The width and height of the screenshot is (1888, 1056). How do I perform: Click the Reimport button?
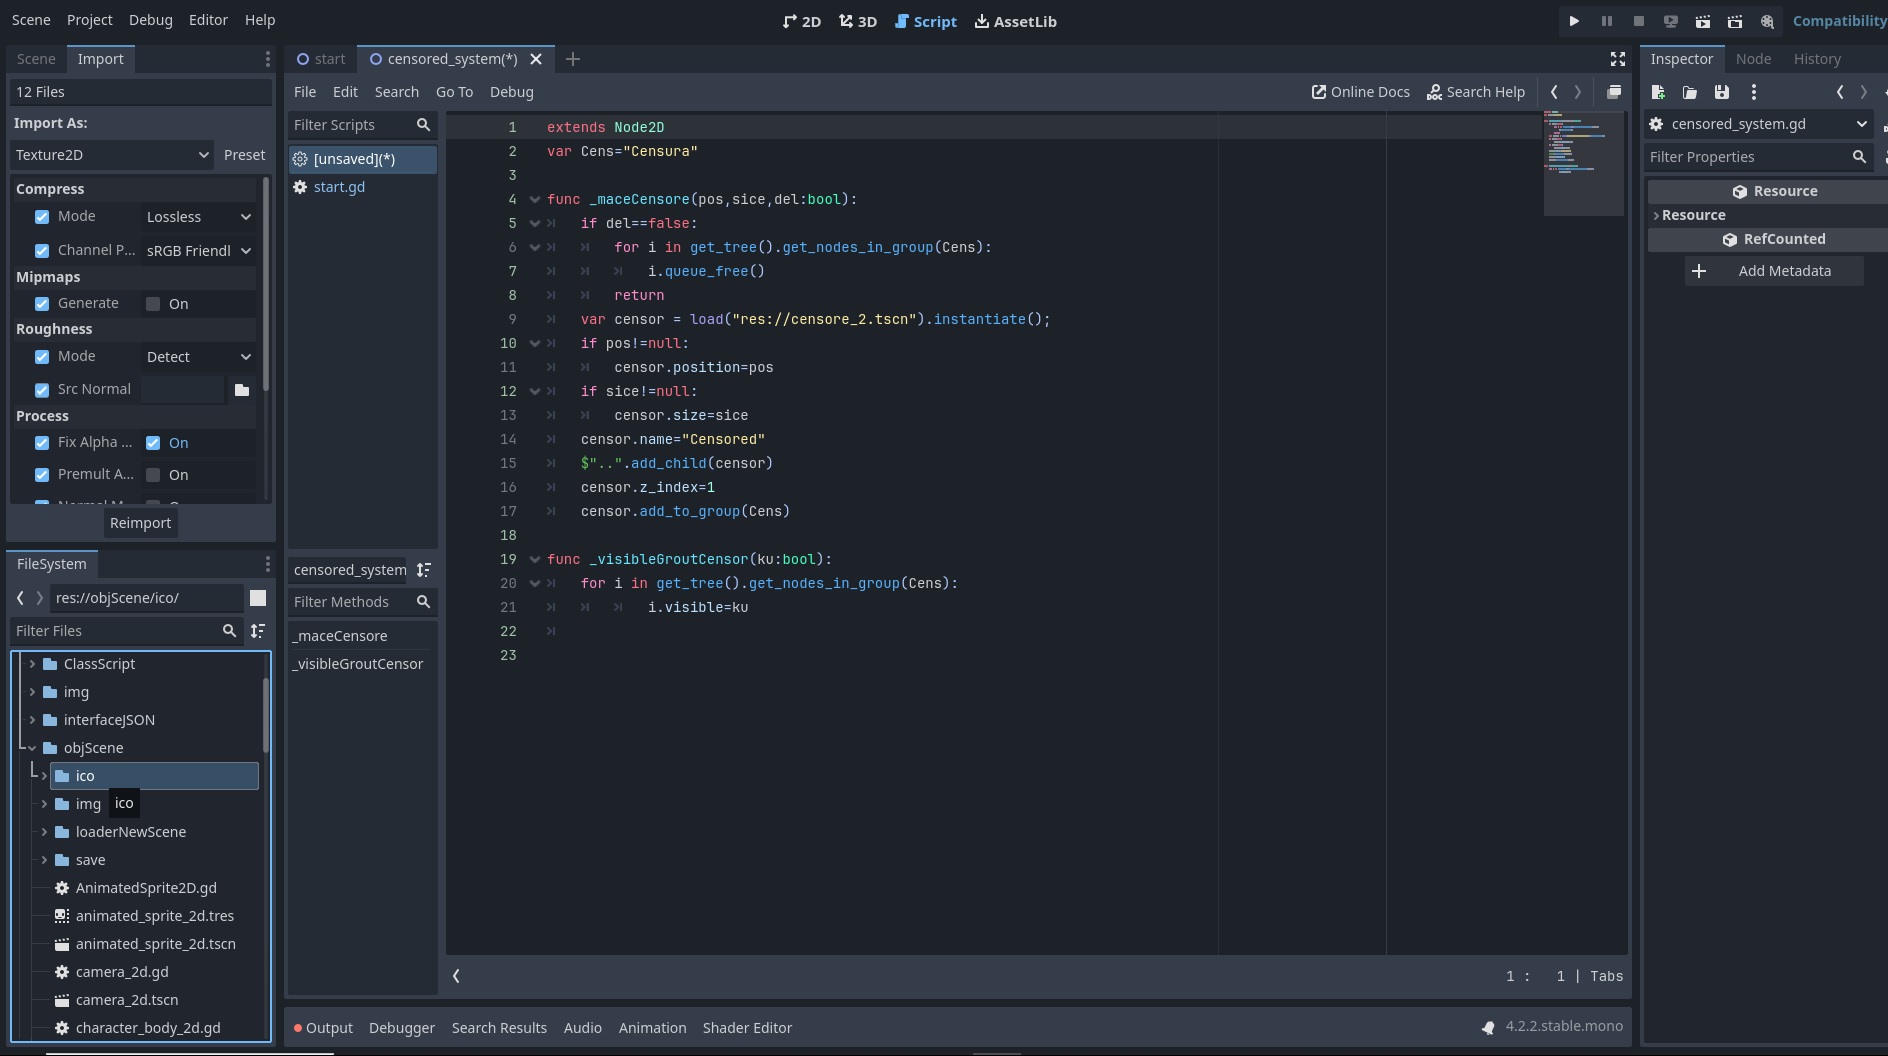140,523
